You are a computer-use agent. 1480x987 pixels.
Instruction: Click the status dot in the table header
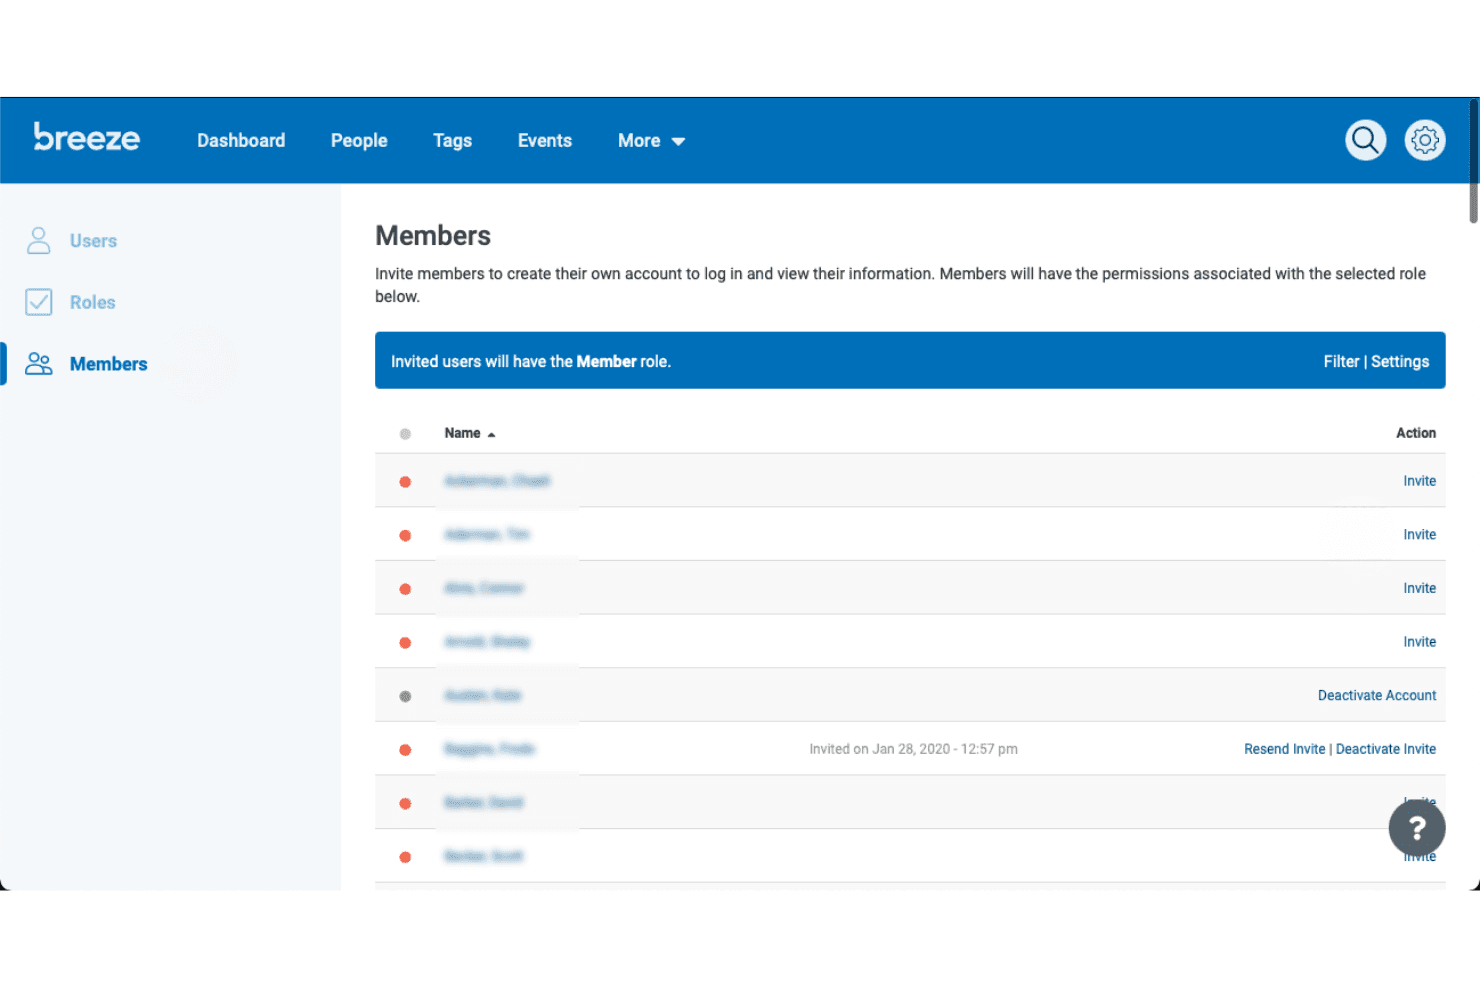pyautogui.click(x=405, y=434)
